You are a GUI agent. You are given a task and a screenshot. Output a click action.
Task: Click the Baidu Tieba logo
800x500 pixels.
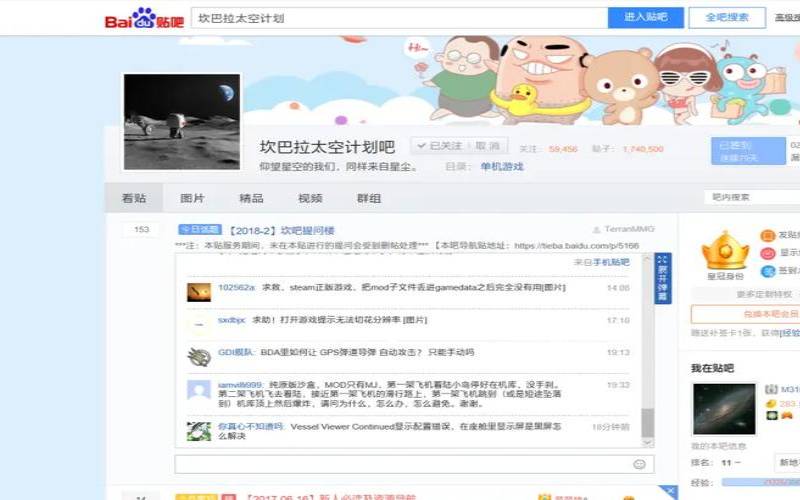[144, 19]
